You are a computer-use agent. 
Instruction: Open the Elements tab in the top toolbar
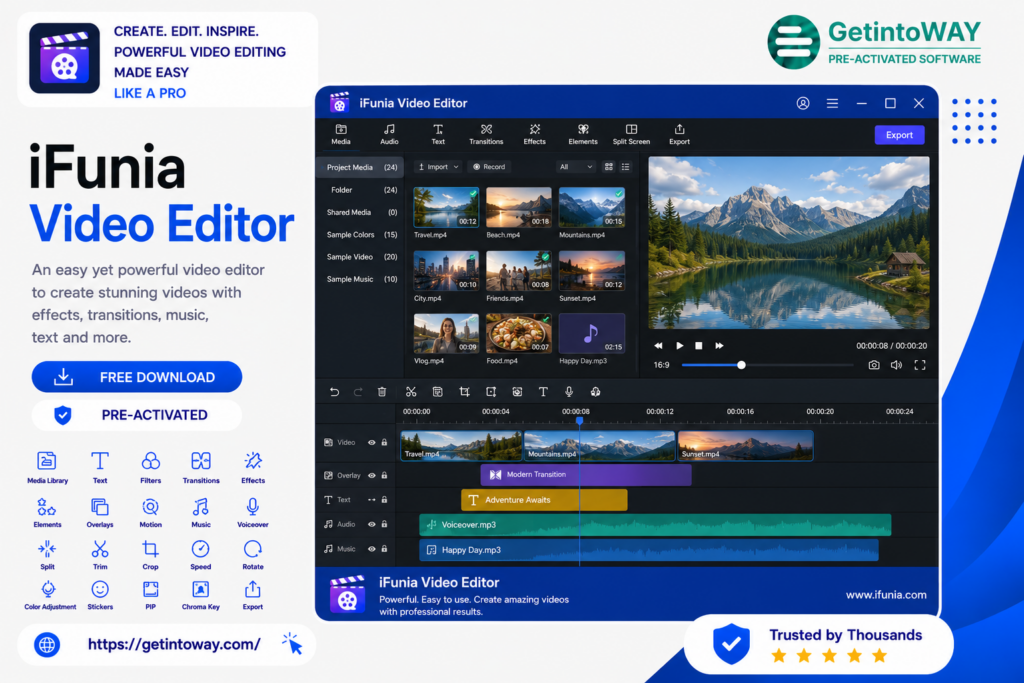coord(583,134)
